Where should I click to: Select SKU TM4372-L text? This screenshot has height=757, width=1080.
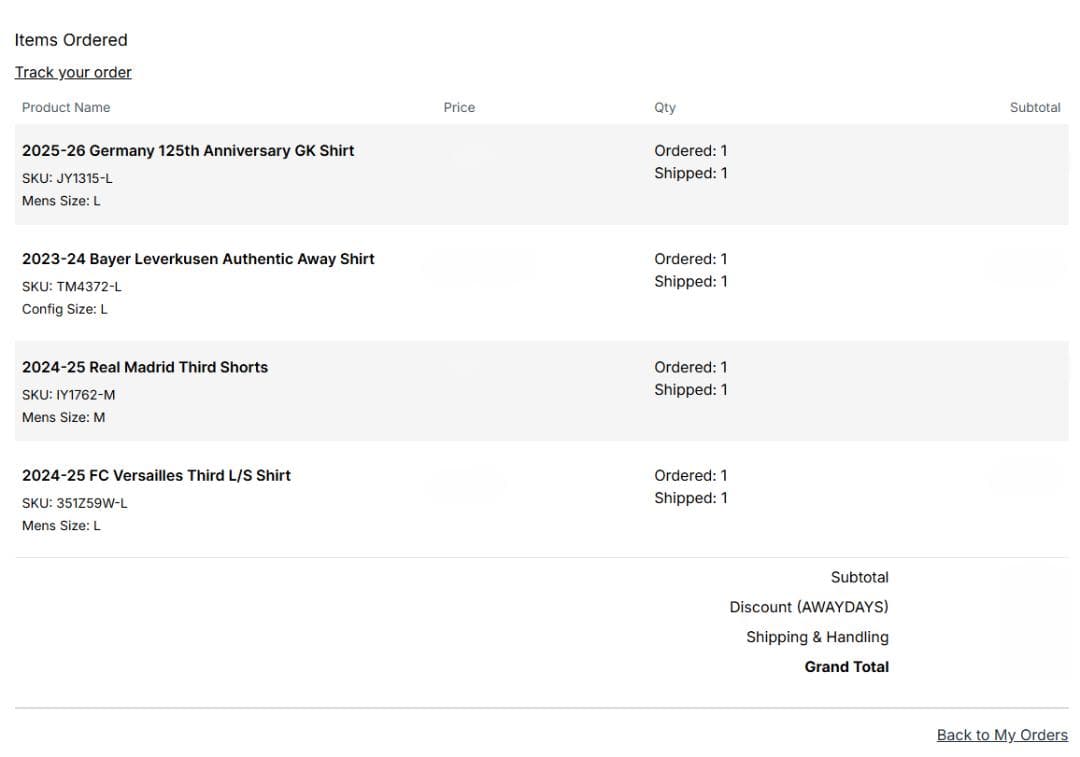point(72,287)
